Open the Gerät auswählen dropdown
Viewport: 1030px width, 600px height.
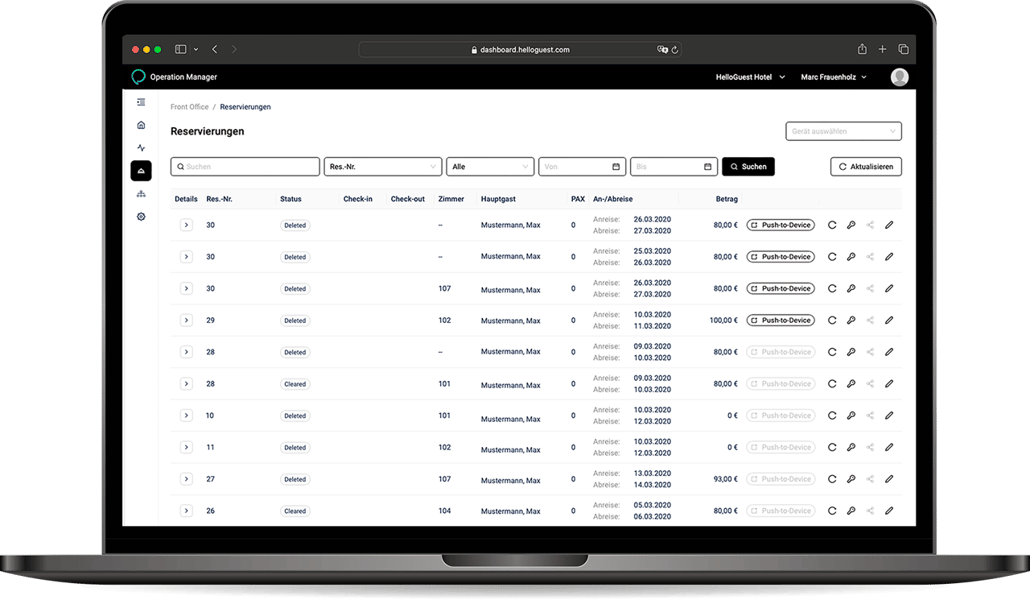pos(843,131)
